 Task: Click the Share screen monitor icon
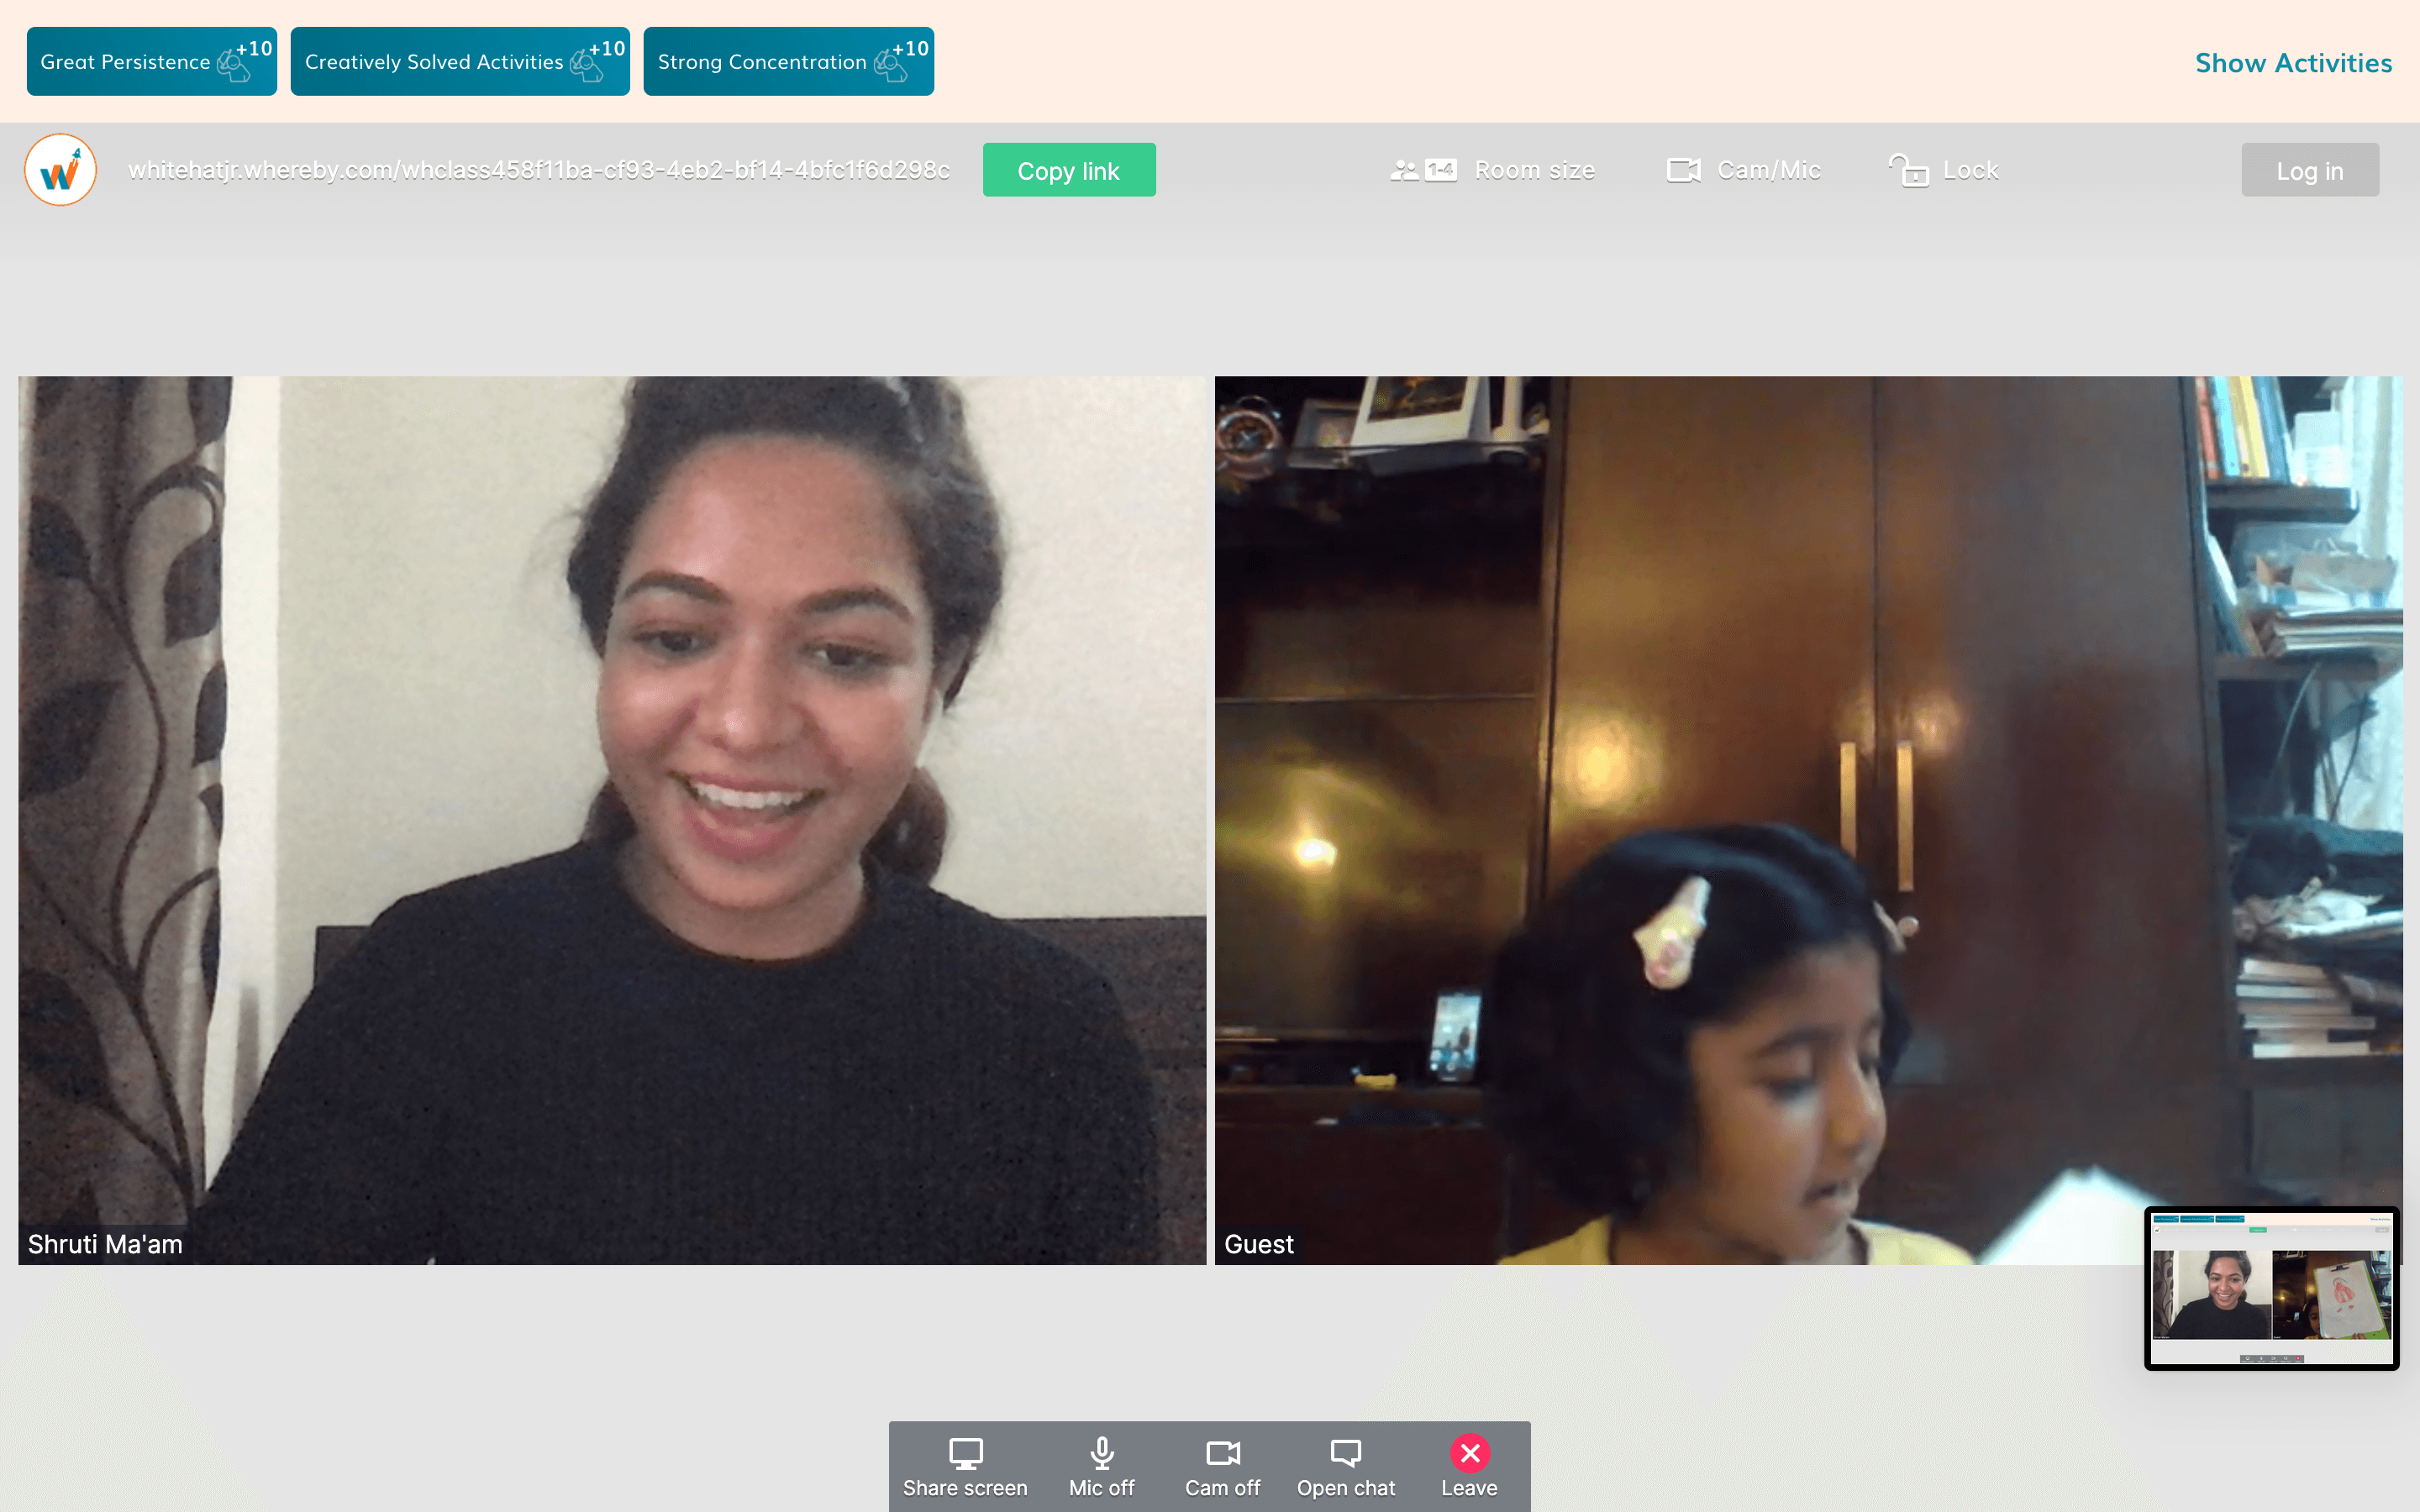[x=965, y=1452]
